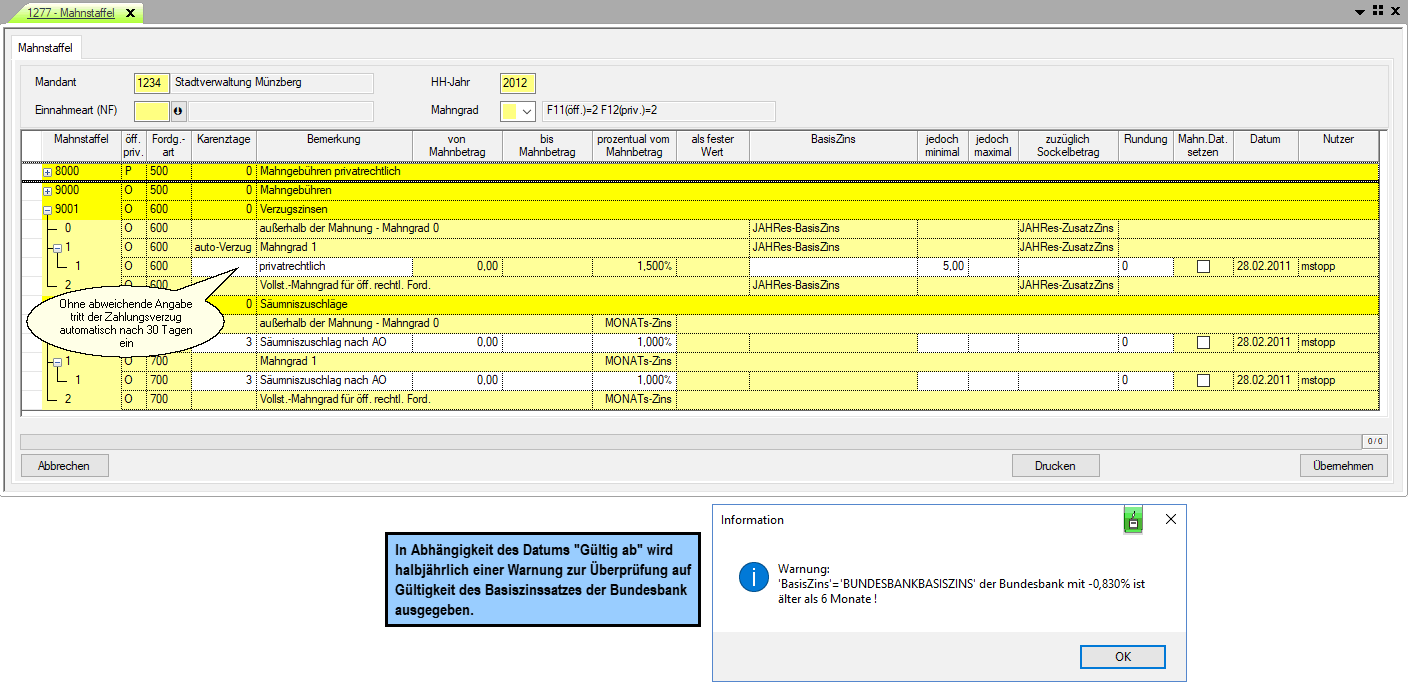The width and height of the screenshot is (1408, 682).
Task: Click the tile windows grid icon
Action: [x=1378, y=11]
